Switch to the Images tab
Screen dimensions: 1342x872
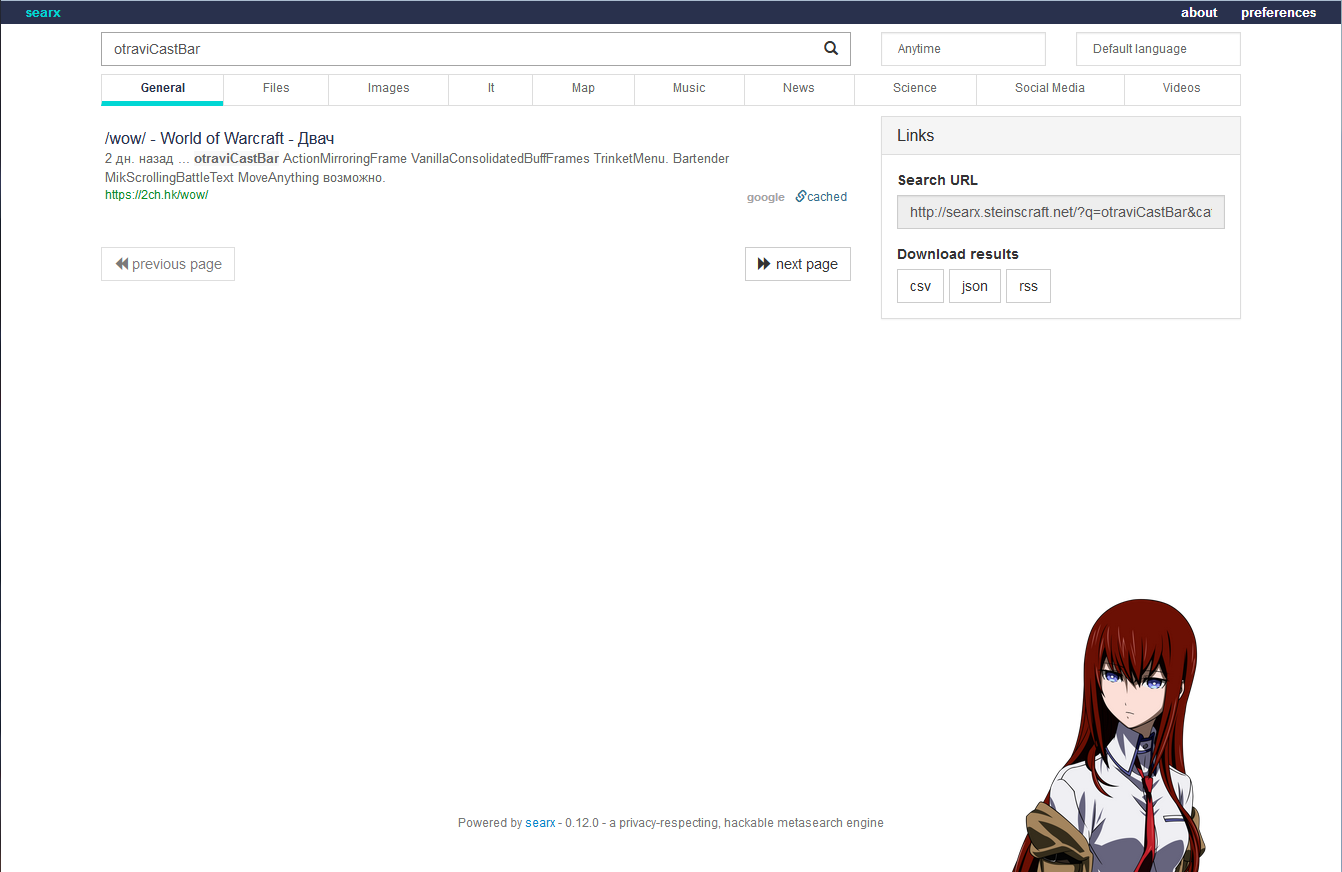388,89
